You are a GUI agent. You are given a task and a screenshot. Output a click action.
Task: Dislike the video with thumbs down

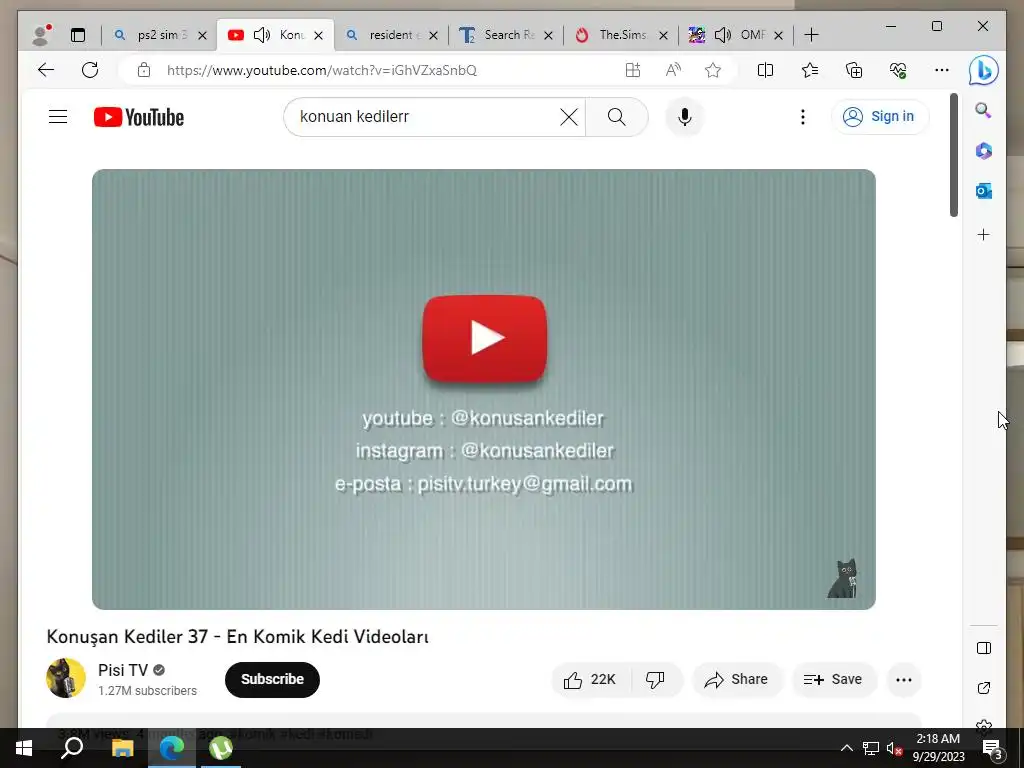point(656,680)
